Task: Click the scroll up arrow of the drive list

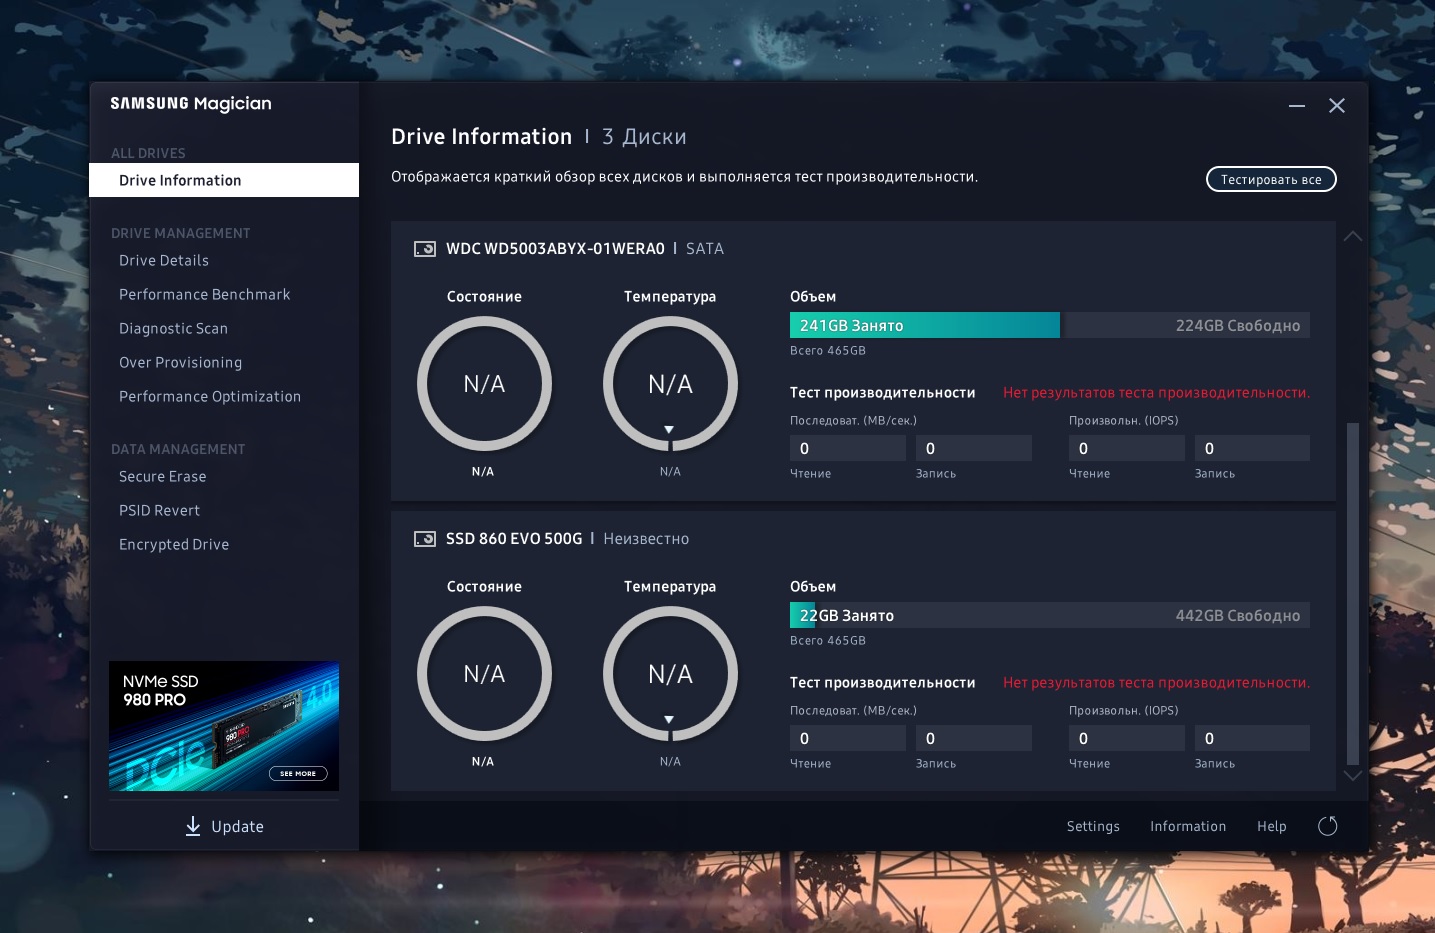Action: coord(1353,236)
